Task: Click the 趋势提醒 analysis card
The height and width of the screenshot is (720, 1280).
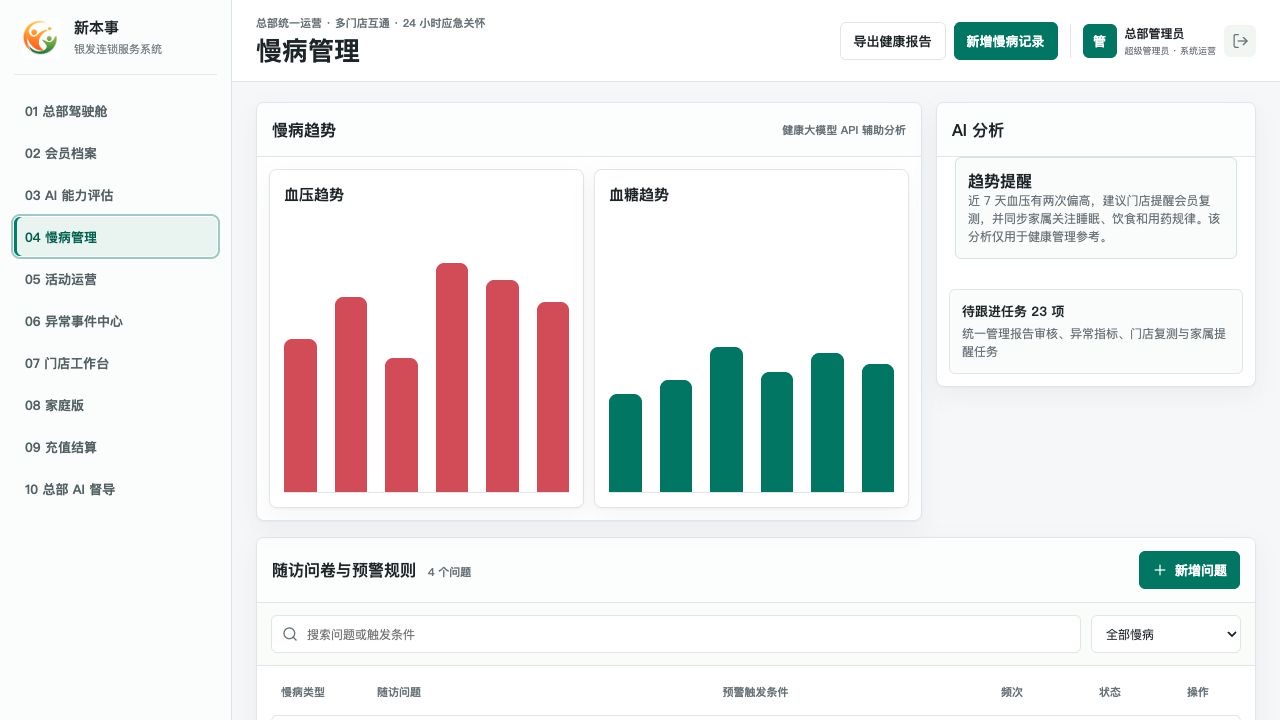Action: [1096, 208]
